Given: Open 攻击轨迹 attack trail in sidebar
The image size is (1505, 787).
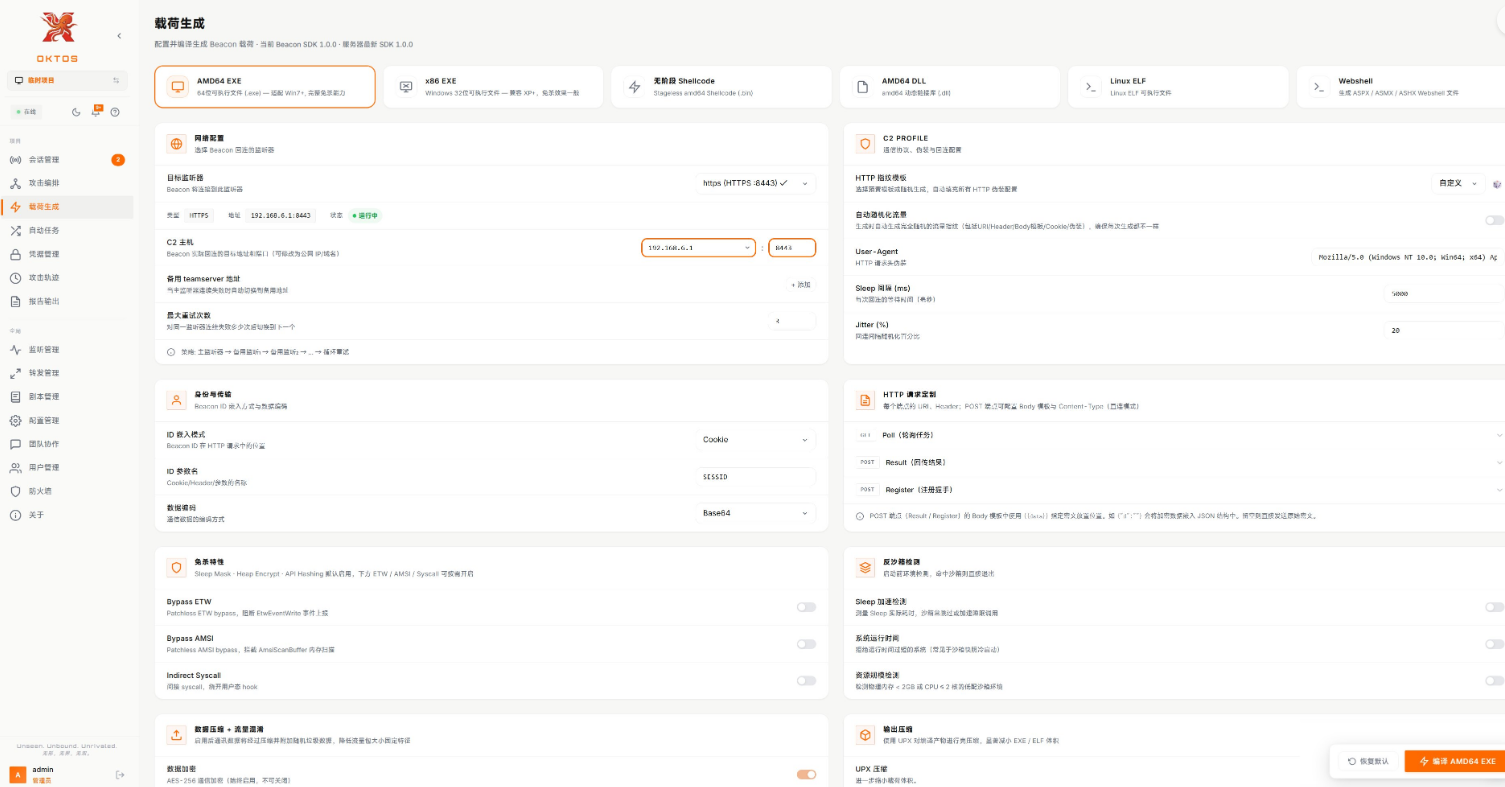Looking at the screenshot, I should [67, 277].
